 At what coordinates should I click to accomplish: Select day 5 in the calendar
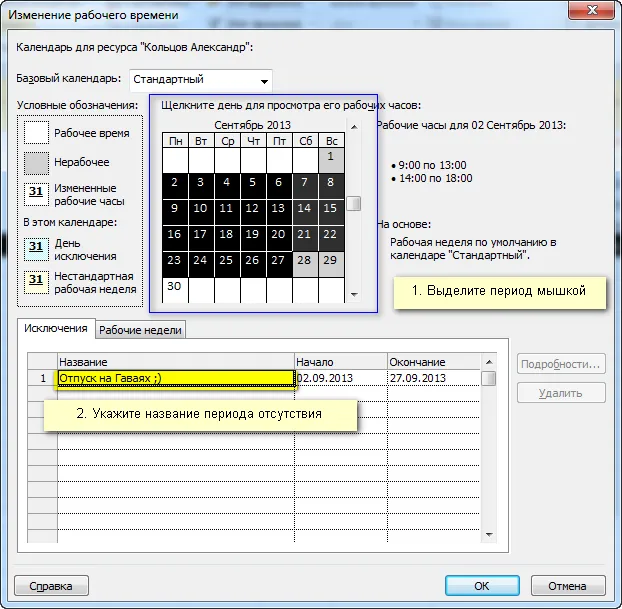coord(253,186)
